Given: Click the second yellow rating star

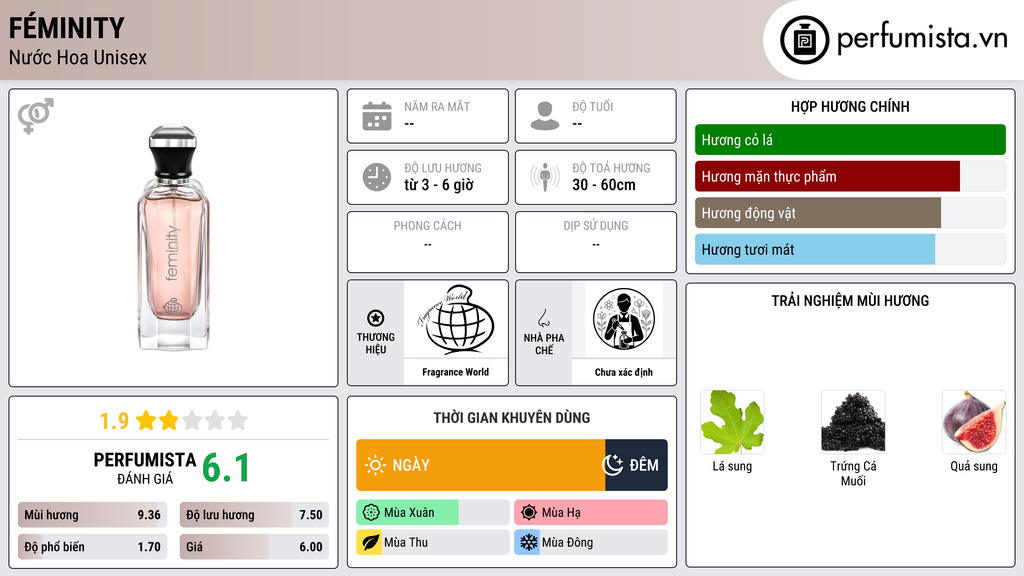Looking at the screenshot, I should pos(168,420).
